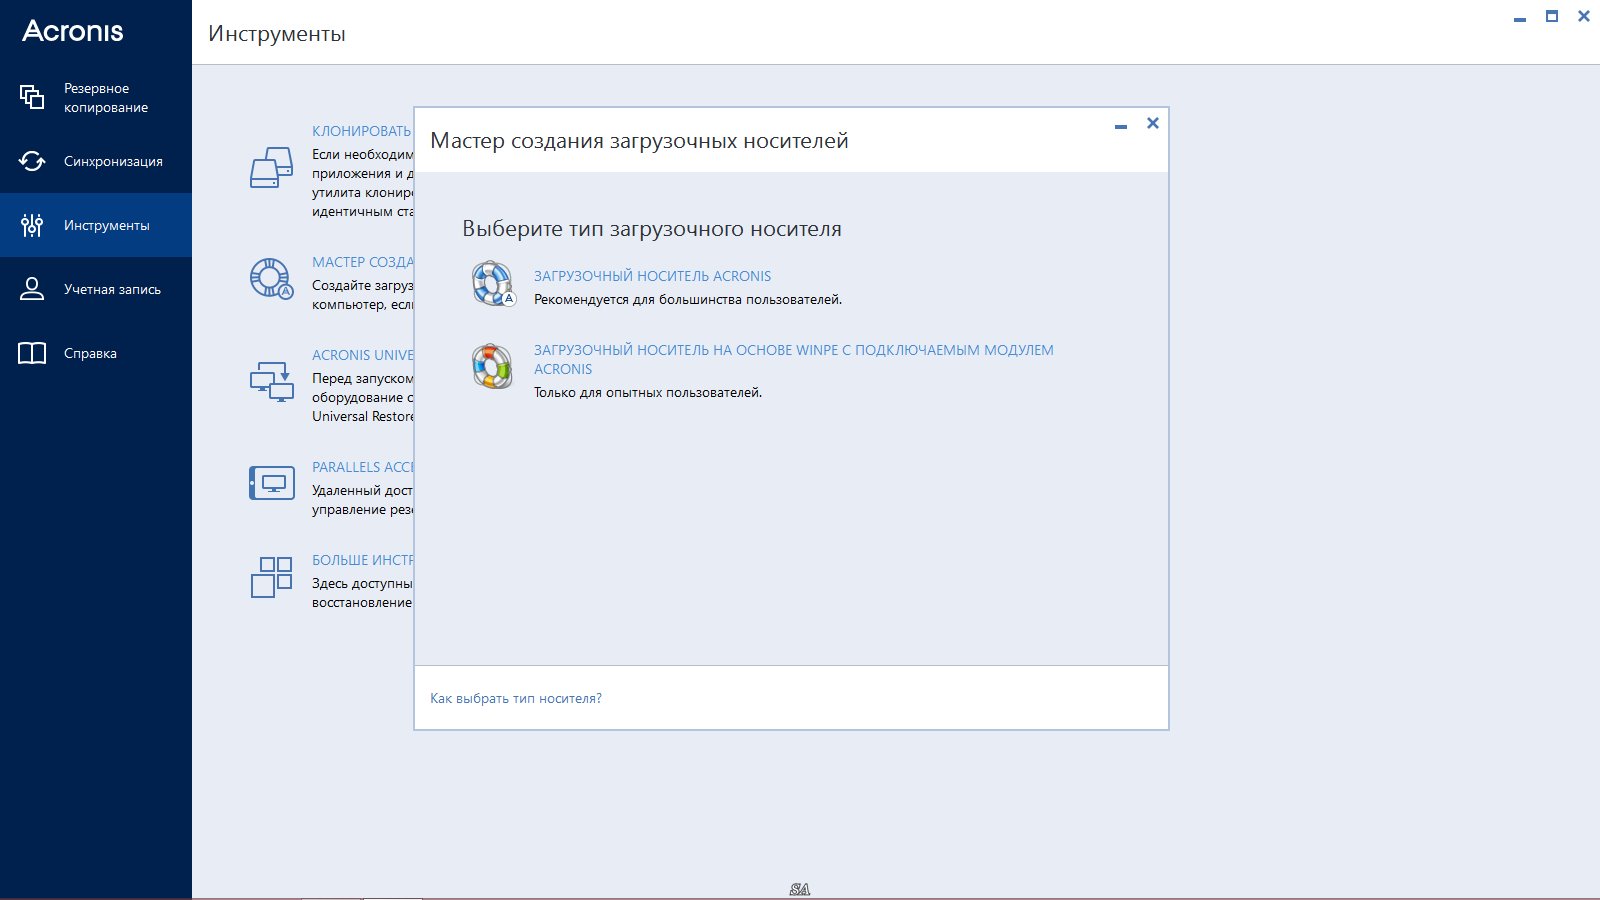This screenshot has width=1600, height=900.
Task: Click the Инструменты page heading
Action: (277, 34)
